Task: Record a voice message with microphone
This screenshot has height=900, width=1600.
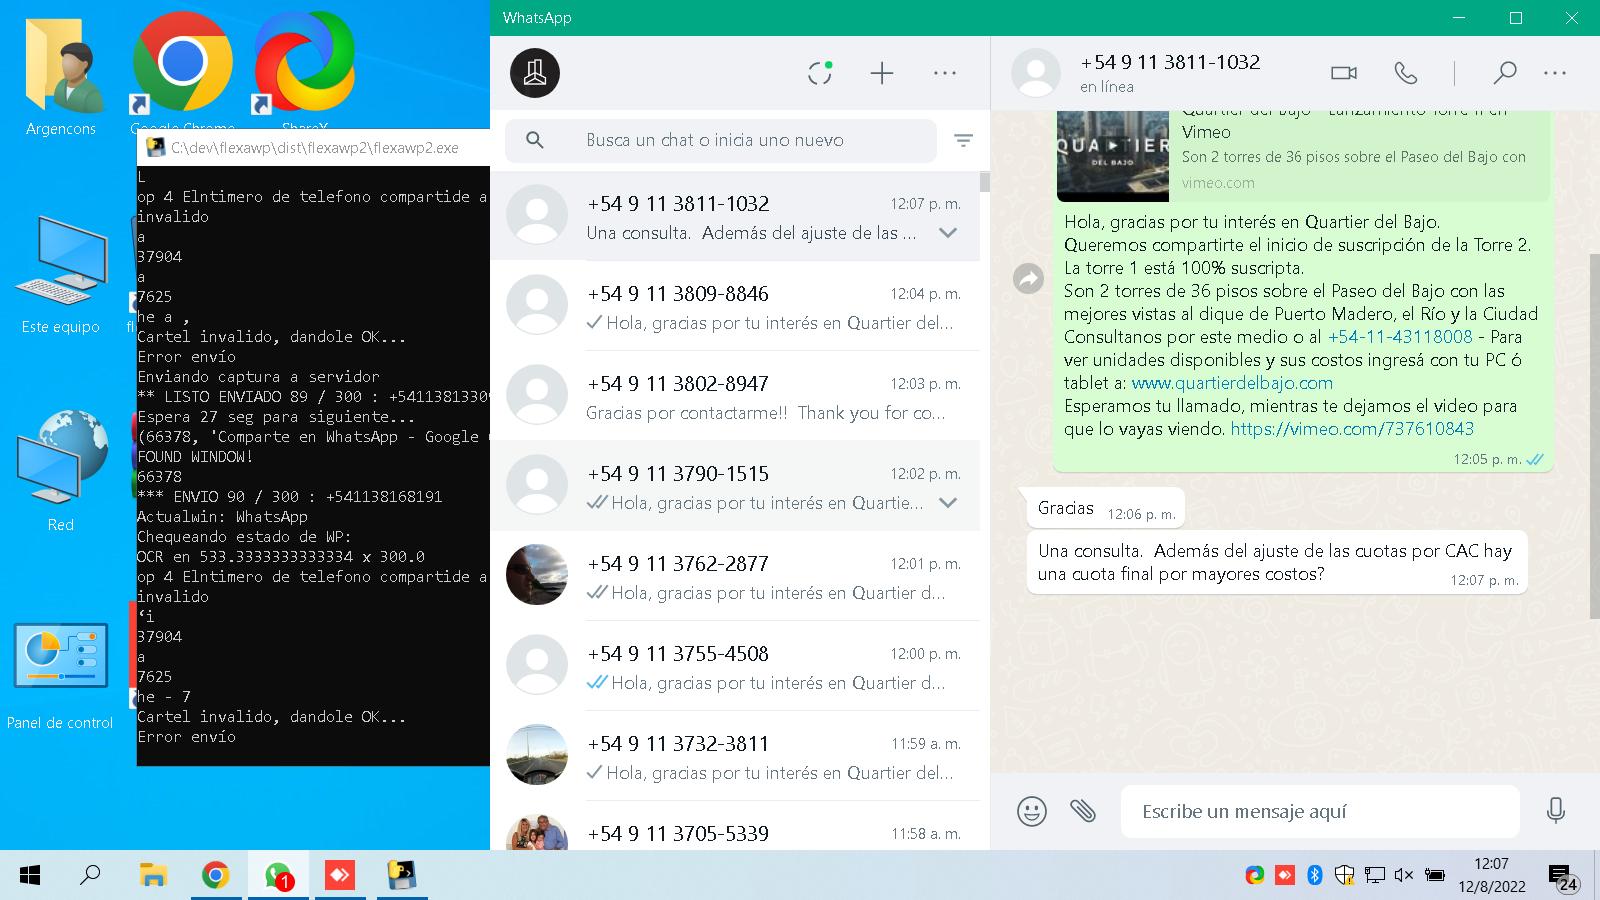Action: click(1555, 810)
